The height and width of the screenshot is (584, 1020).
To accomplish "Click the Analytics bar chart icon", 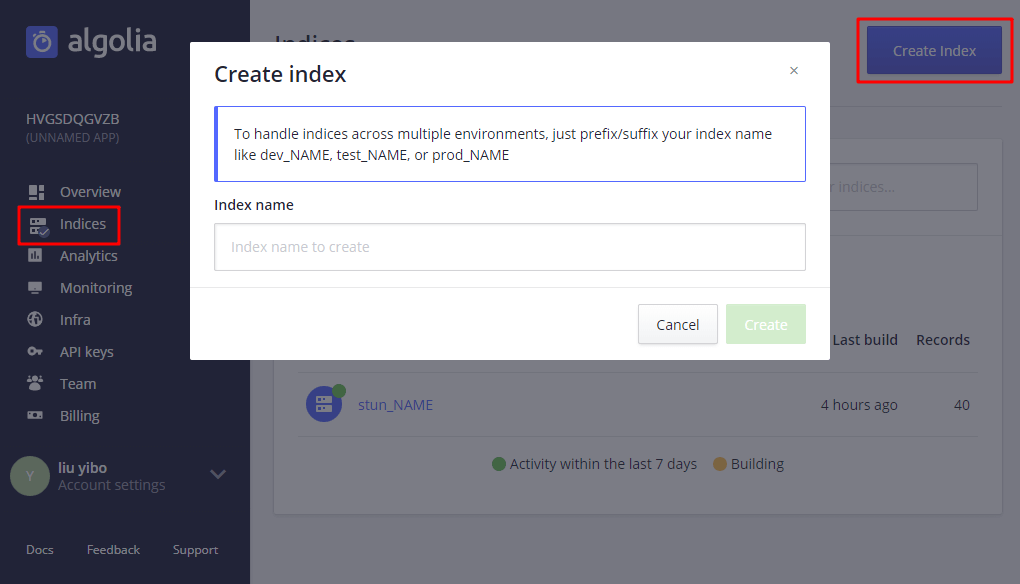I will click(x=35, y=256).
